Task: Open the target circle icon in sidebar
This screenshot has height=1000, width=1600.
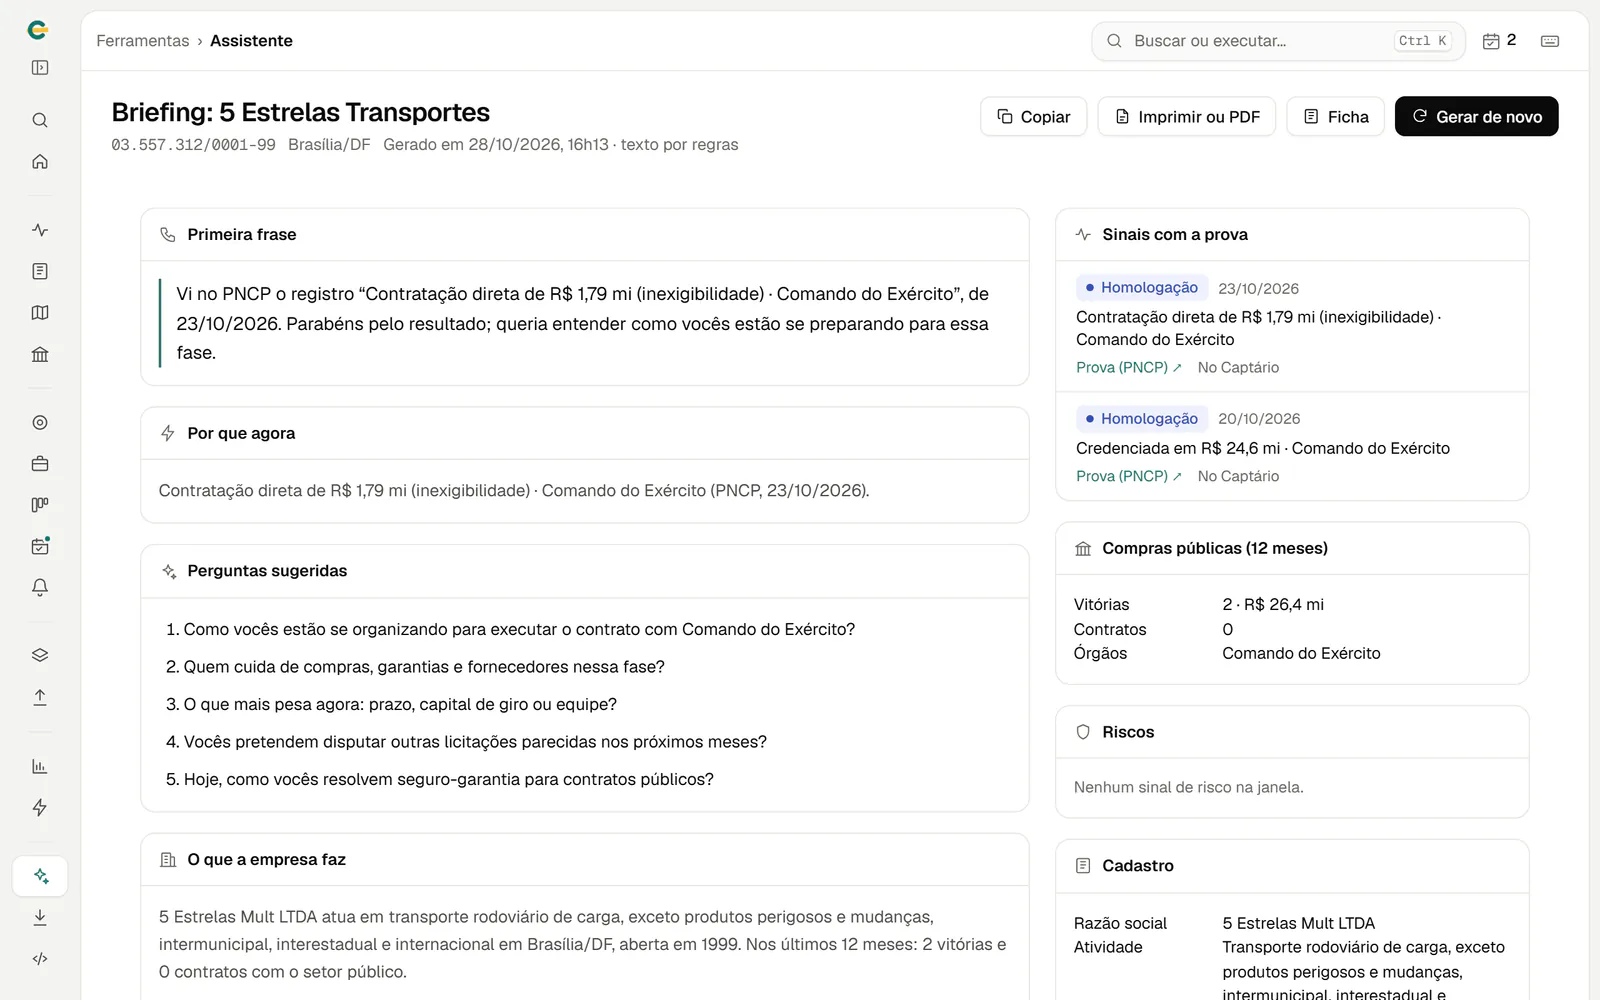Action: coord(40,423)
